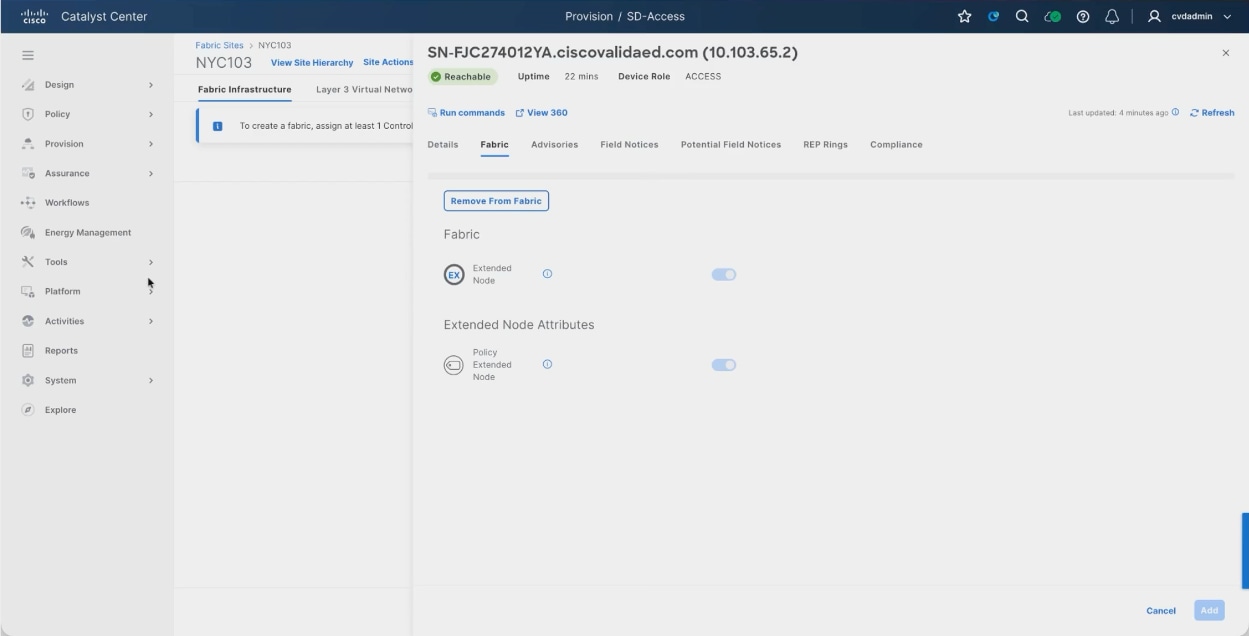Click the Add button
Viewport: 1249px width, 636px height.
coord(1209,611)
